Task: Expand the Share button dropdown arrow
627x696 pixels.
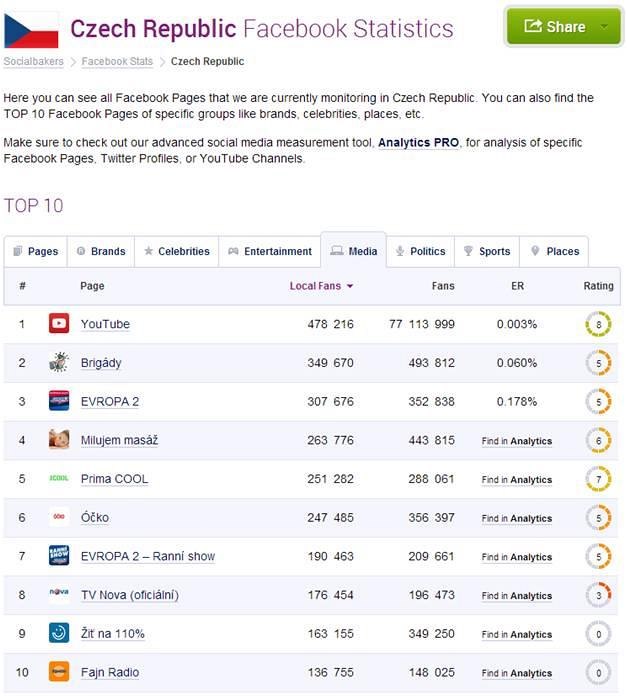Action: 604,27
